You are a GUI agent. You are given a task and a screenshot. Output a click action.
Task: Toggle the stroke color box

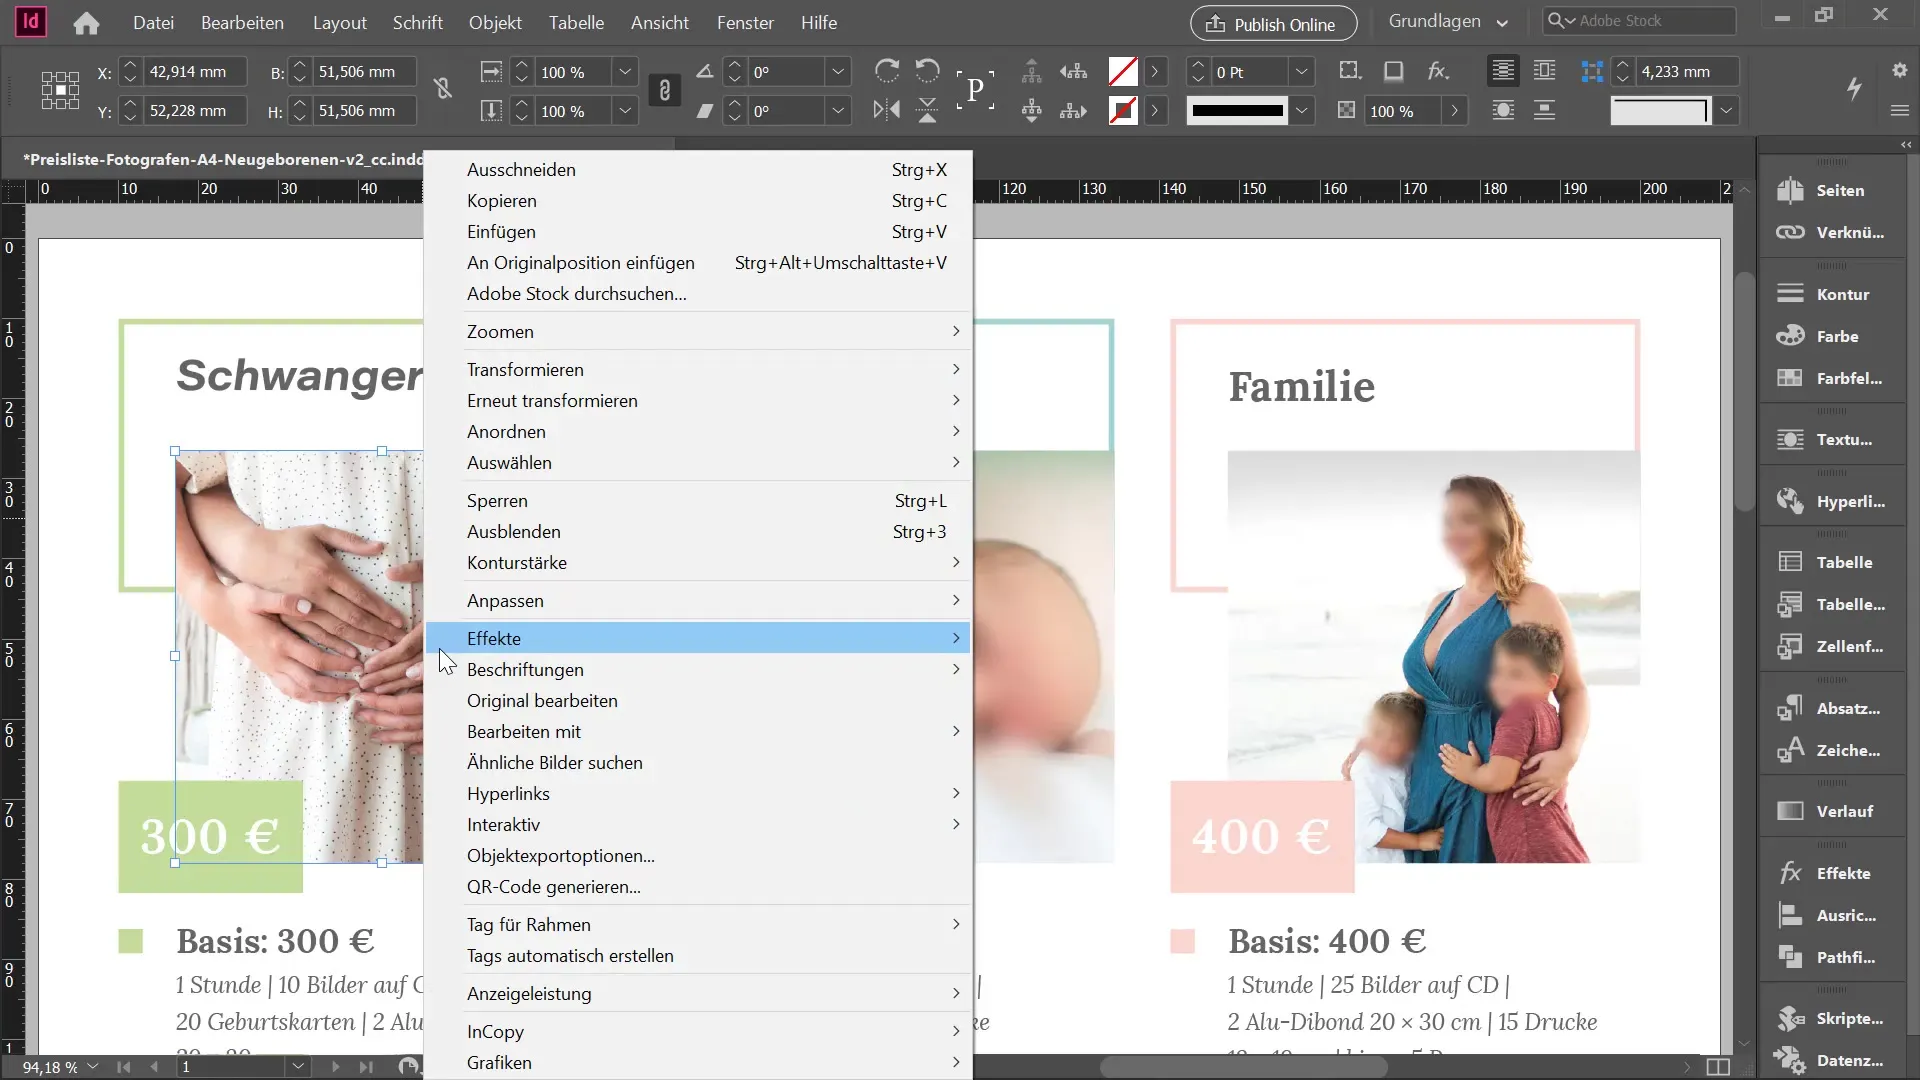[1123, 110]
